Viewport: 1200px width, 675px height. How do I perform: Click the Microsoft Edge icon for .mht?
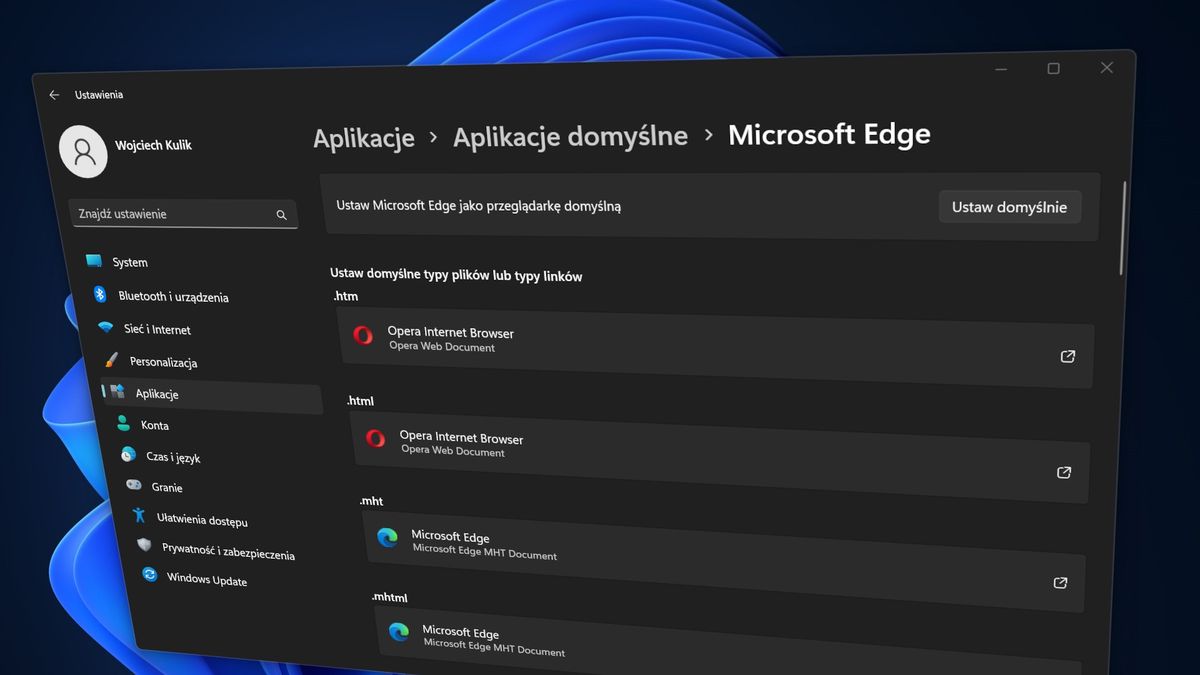[x=388, y=539]
